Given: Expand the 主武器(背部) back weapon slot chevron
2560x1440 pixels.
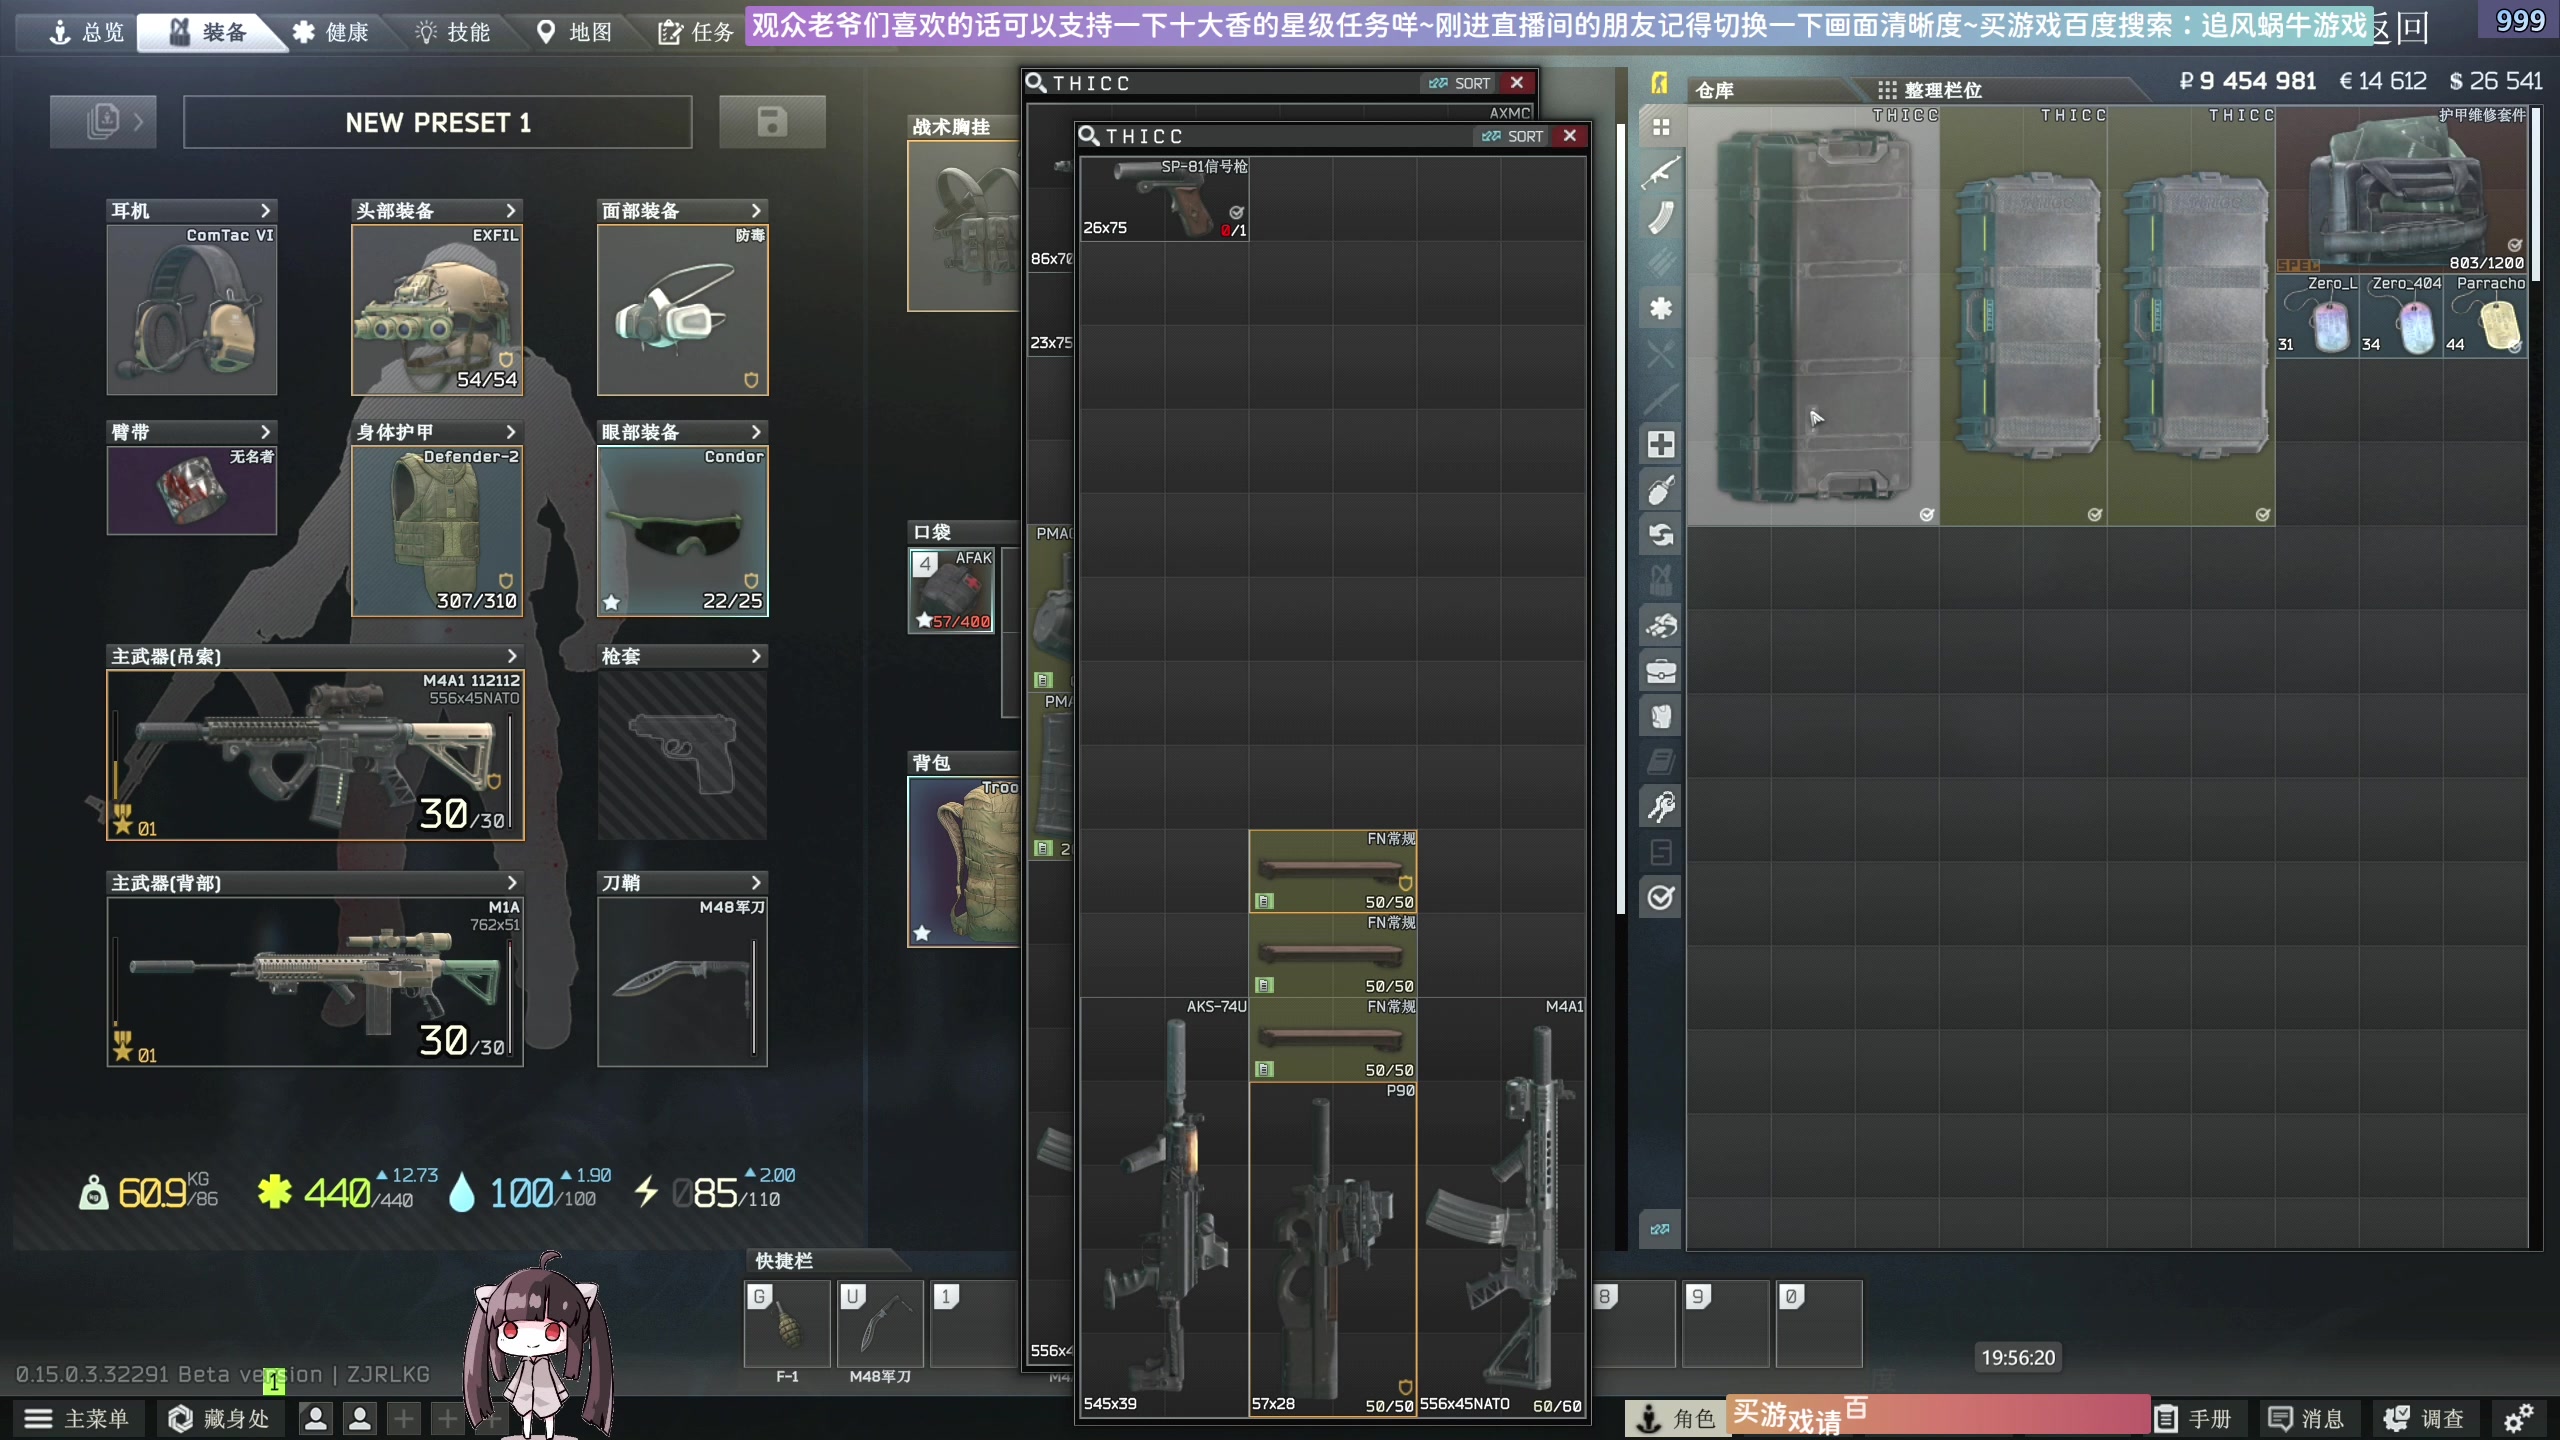Looking at the screenshot, I should [x=512, y=882].
